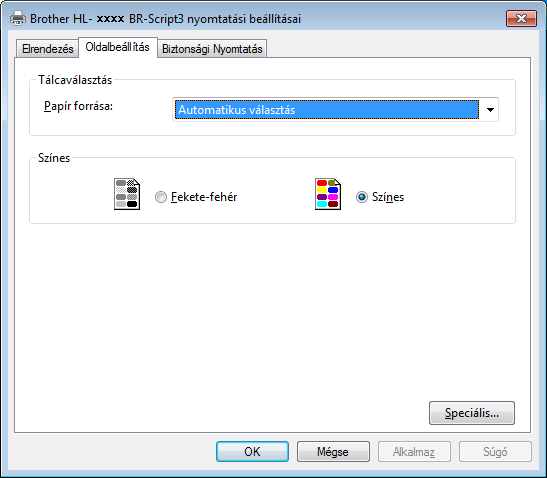This screenshot has width=547, height=478.
Task: Switch to the Oldalbeállítás tab
Action: 118,47
